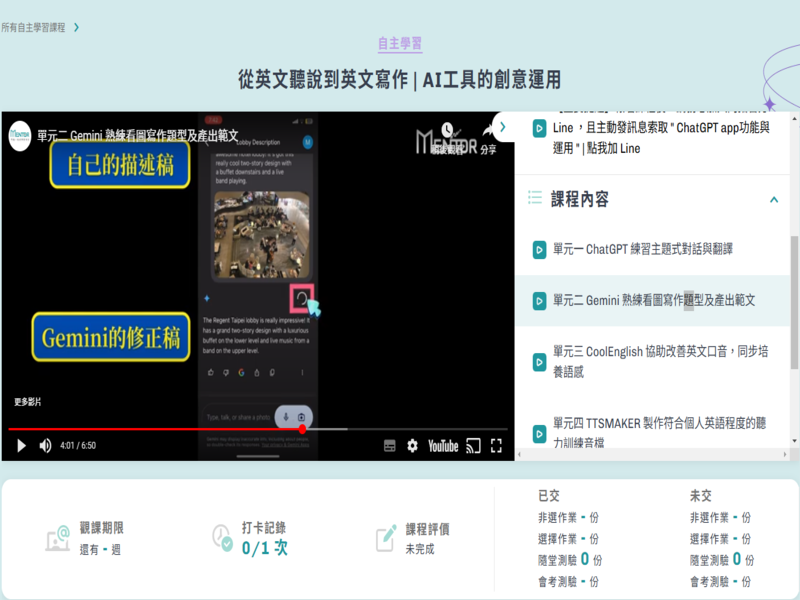Collapse the side panel with the arrow button
The width and height of the screenshot is (800, 600).
[x=503, y=127]
